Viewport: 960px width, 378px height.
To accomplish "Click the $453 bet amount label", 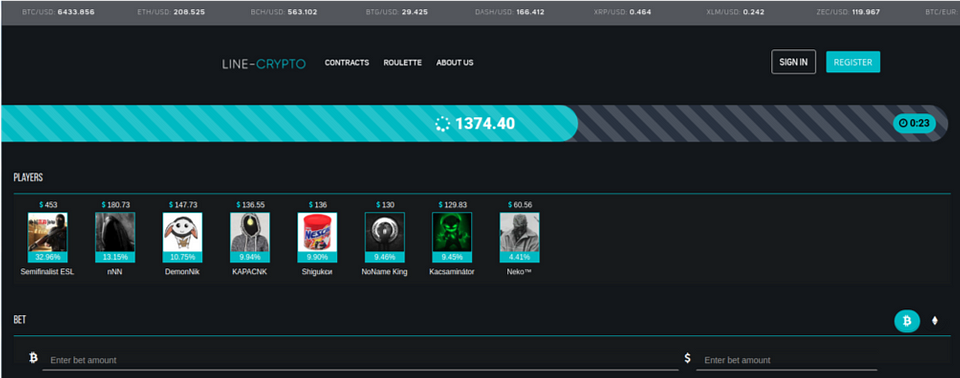I will (48, 205).
